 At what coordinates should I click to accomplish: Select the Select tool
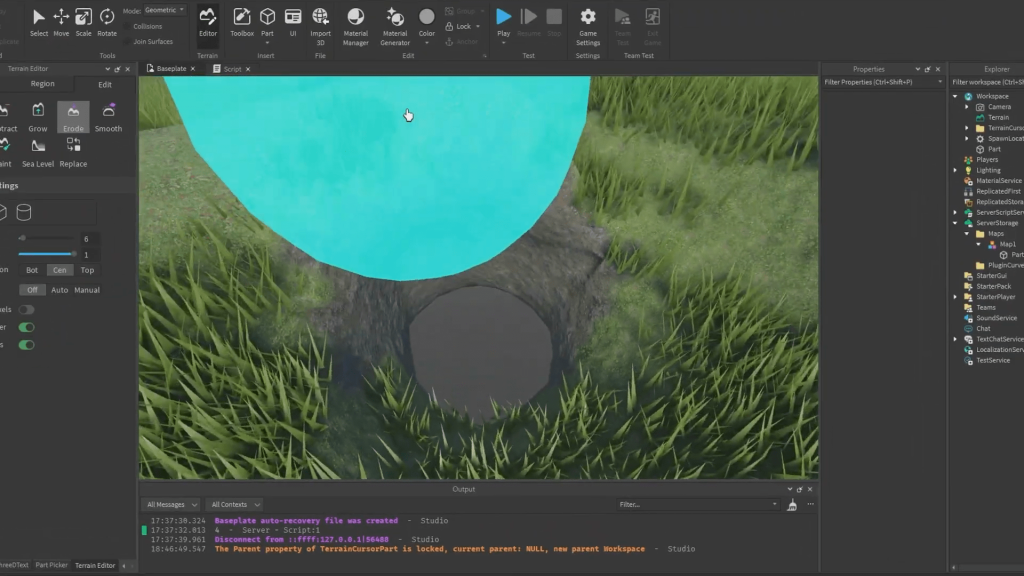[x=39, y=22]
